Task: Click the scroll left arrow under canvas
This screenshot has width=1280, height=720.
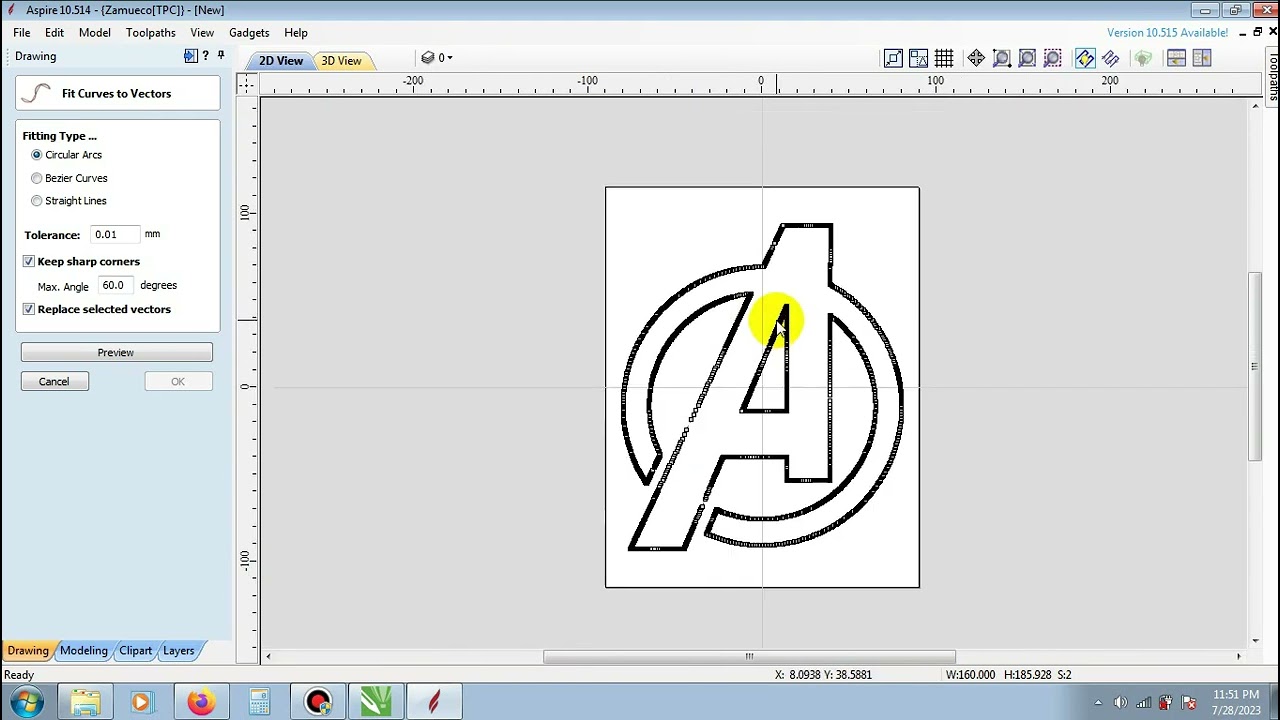Action: coord(268,657)
